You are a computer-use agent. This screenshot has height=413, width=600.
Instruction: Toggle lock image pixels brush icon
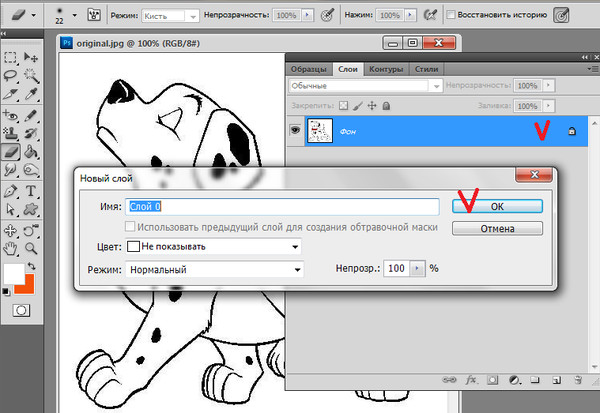pyautogui.click(x=358, y=106)
